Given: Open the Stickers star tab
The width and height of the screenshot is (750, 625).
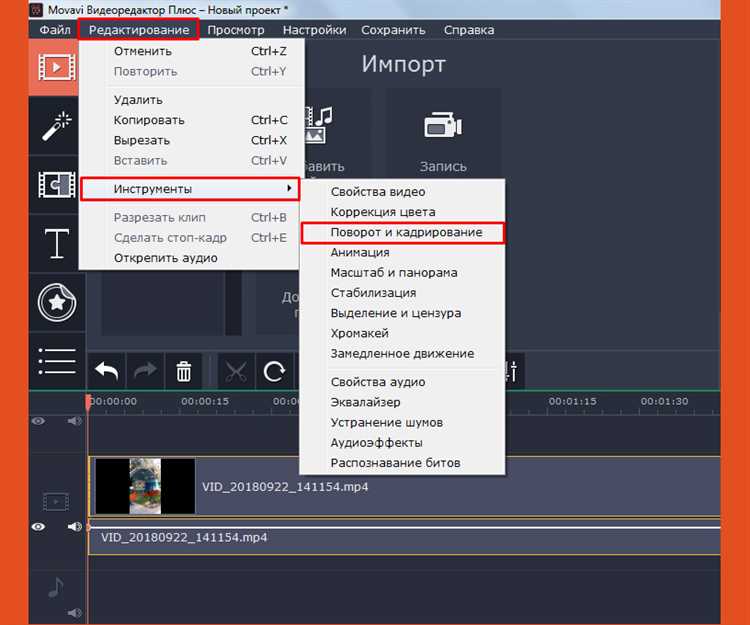Looking at the screenshot, I should 56,302.
